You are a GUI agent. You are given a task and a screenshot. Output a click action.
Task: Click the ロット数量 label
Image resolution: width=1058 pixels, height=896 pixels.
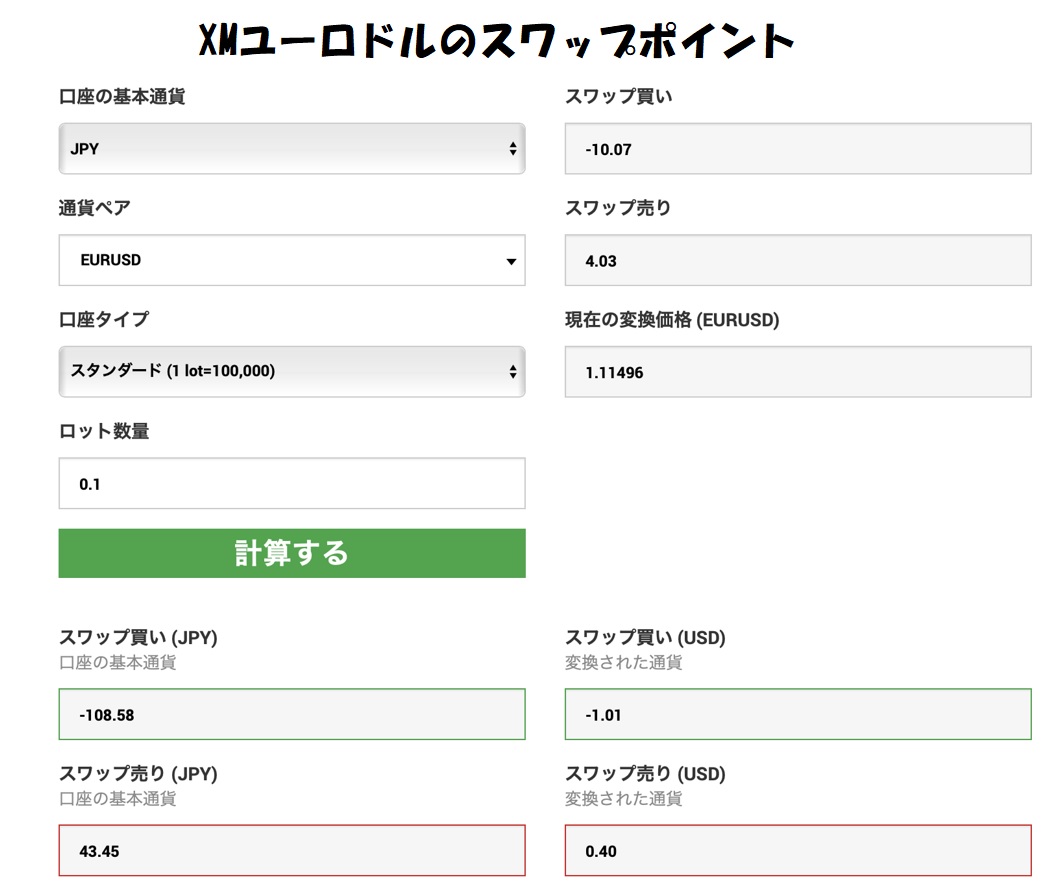tap(104, 431)
